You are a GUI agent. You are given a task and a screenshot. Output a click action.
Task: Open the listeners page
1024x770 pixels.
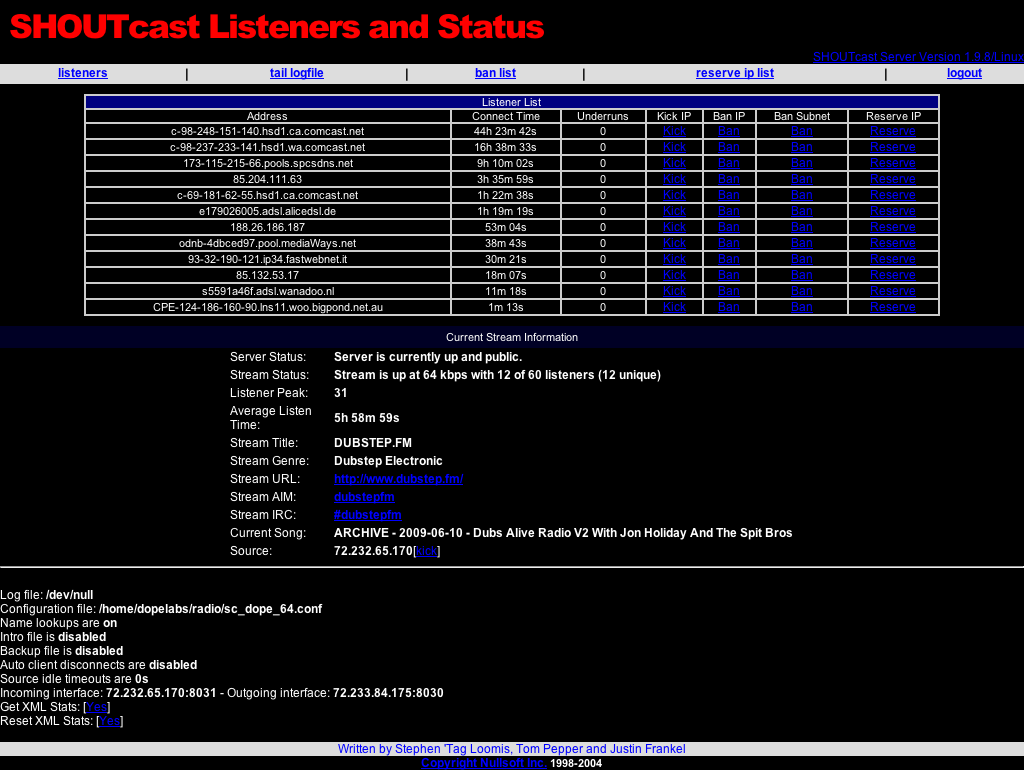(x=82, y=73)
